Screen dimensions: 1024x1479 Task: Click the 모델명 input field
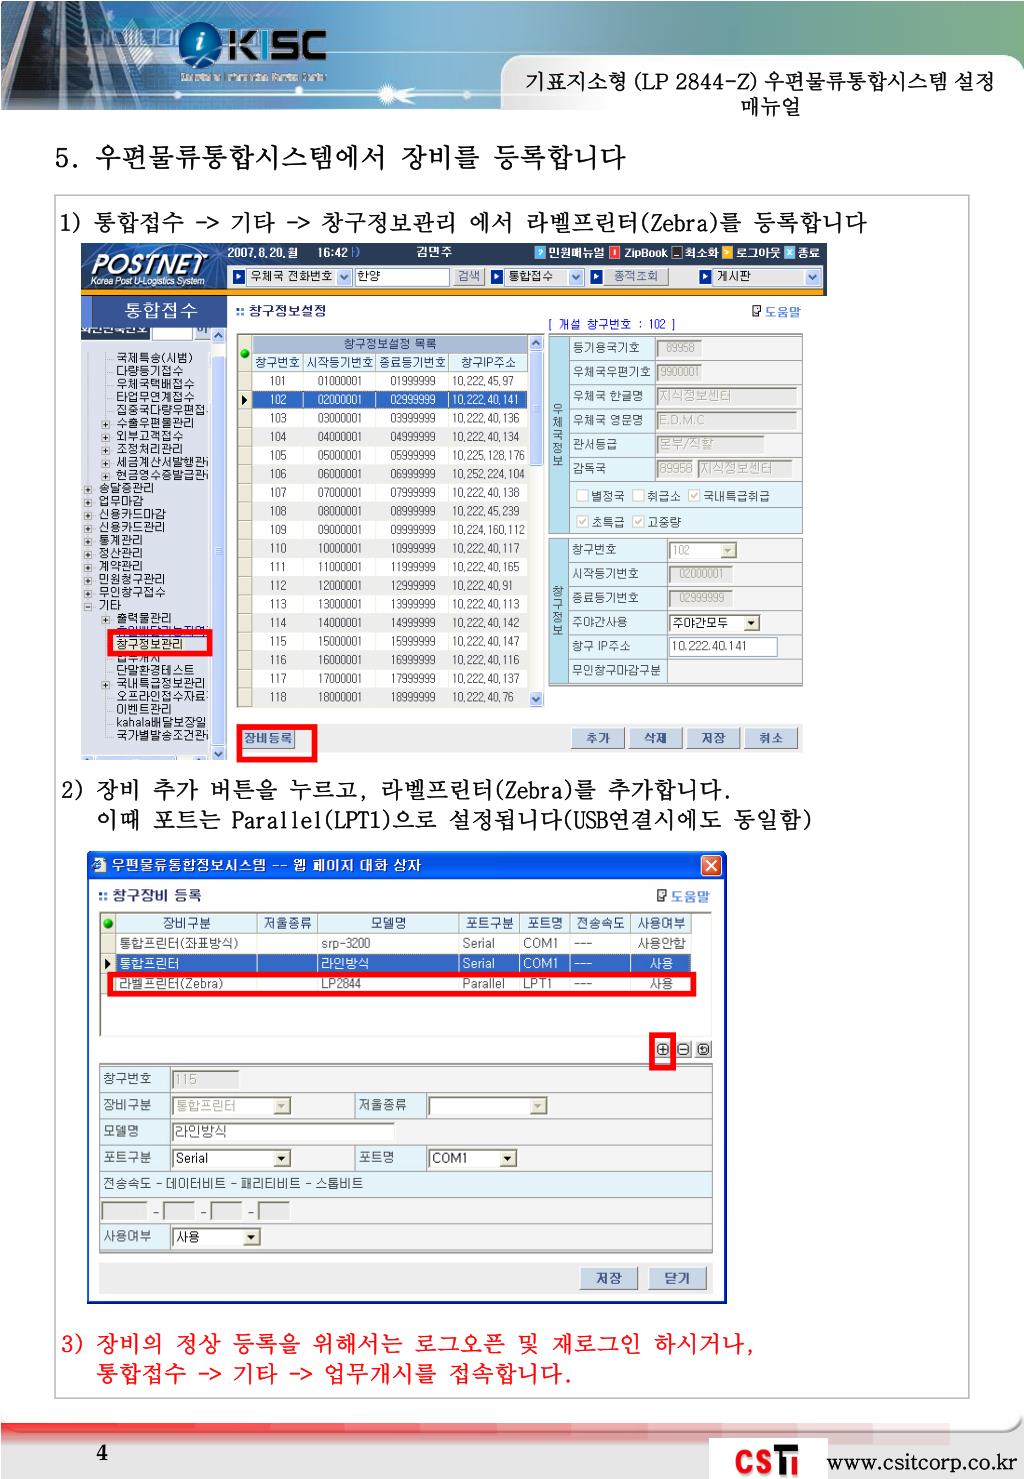tap(284, 1132)
